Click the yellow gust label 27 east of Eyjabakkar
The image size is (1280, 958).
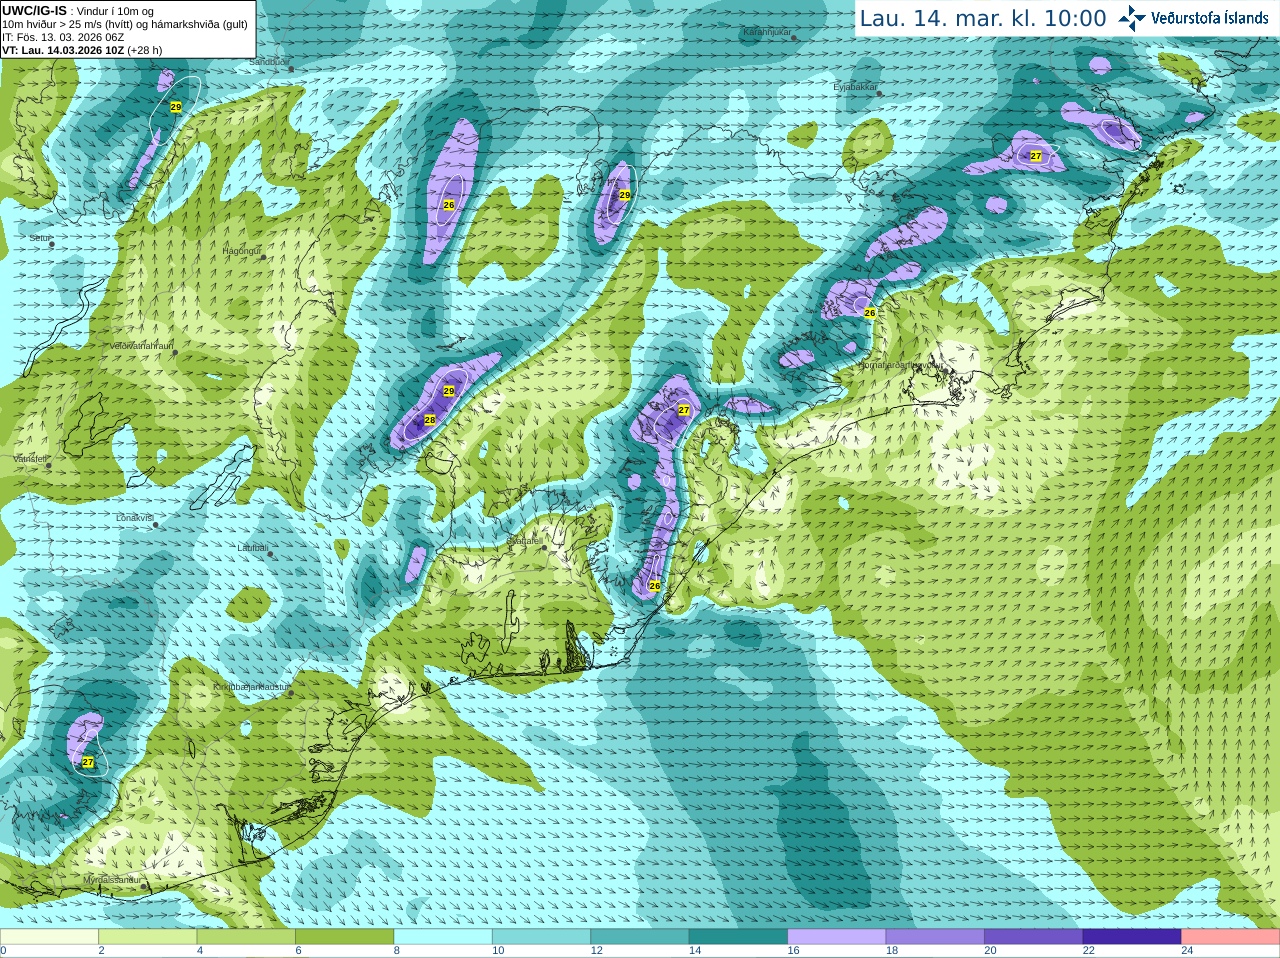[1036, 156]
